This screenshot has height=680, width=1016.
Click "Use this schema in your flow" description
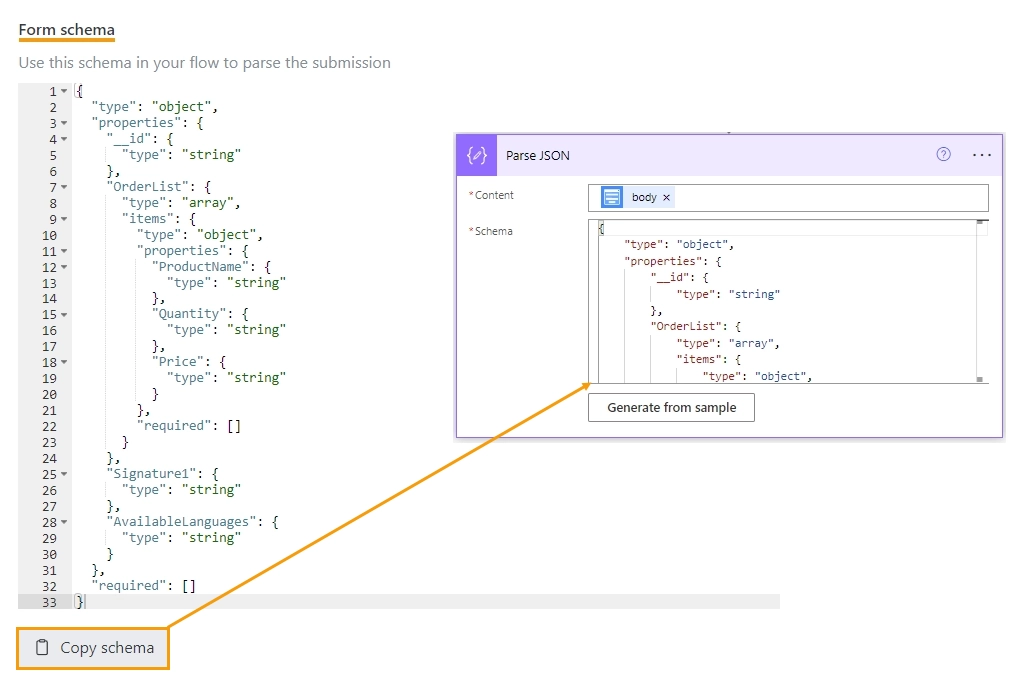205,63
